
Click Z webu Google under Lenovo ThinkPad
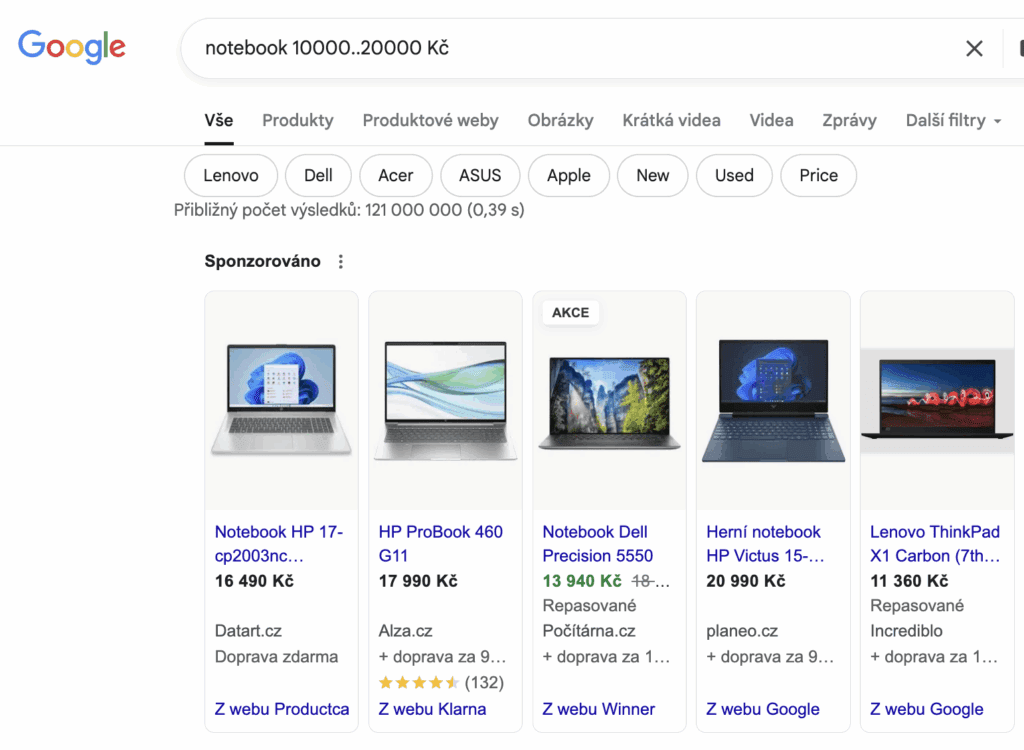(x=927, y=709)
